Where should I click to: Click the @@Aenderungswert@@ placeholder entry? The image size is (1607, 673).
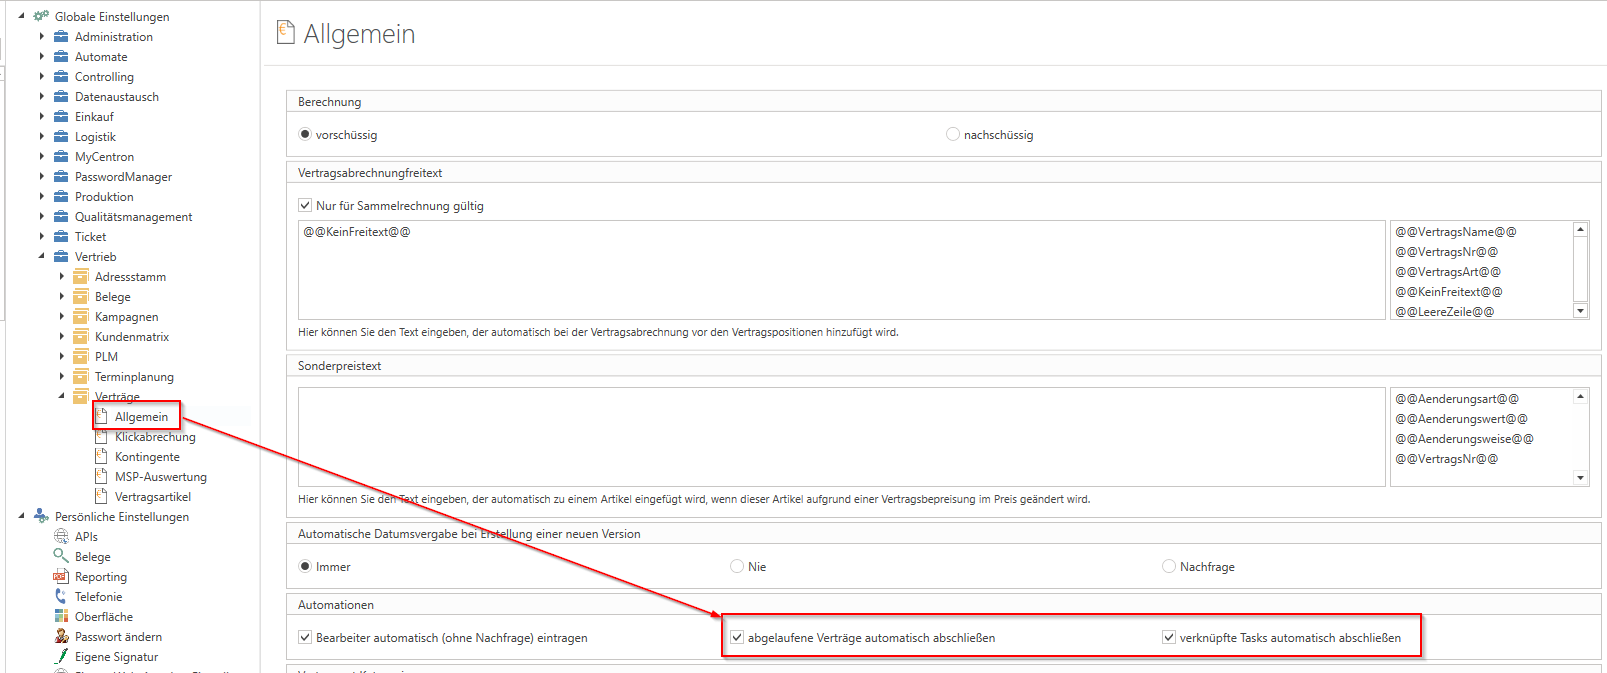coord(1461,419)
